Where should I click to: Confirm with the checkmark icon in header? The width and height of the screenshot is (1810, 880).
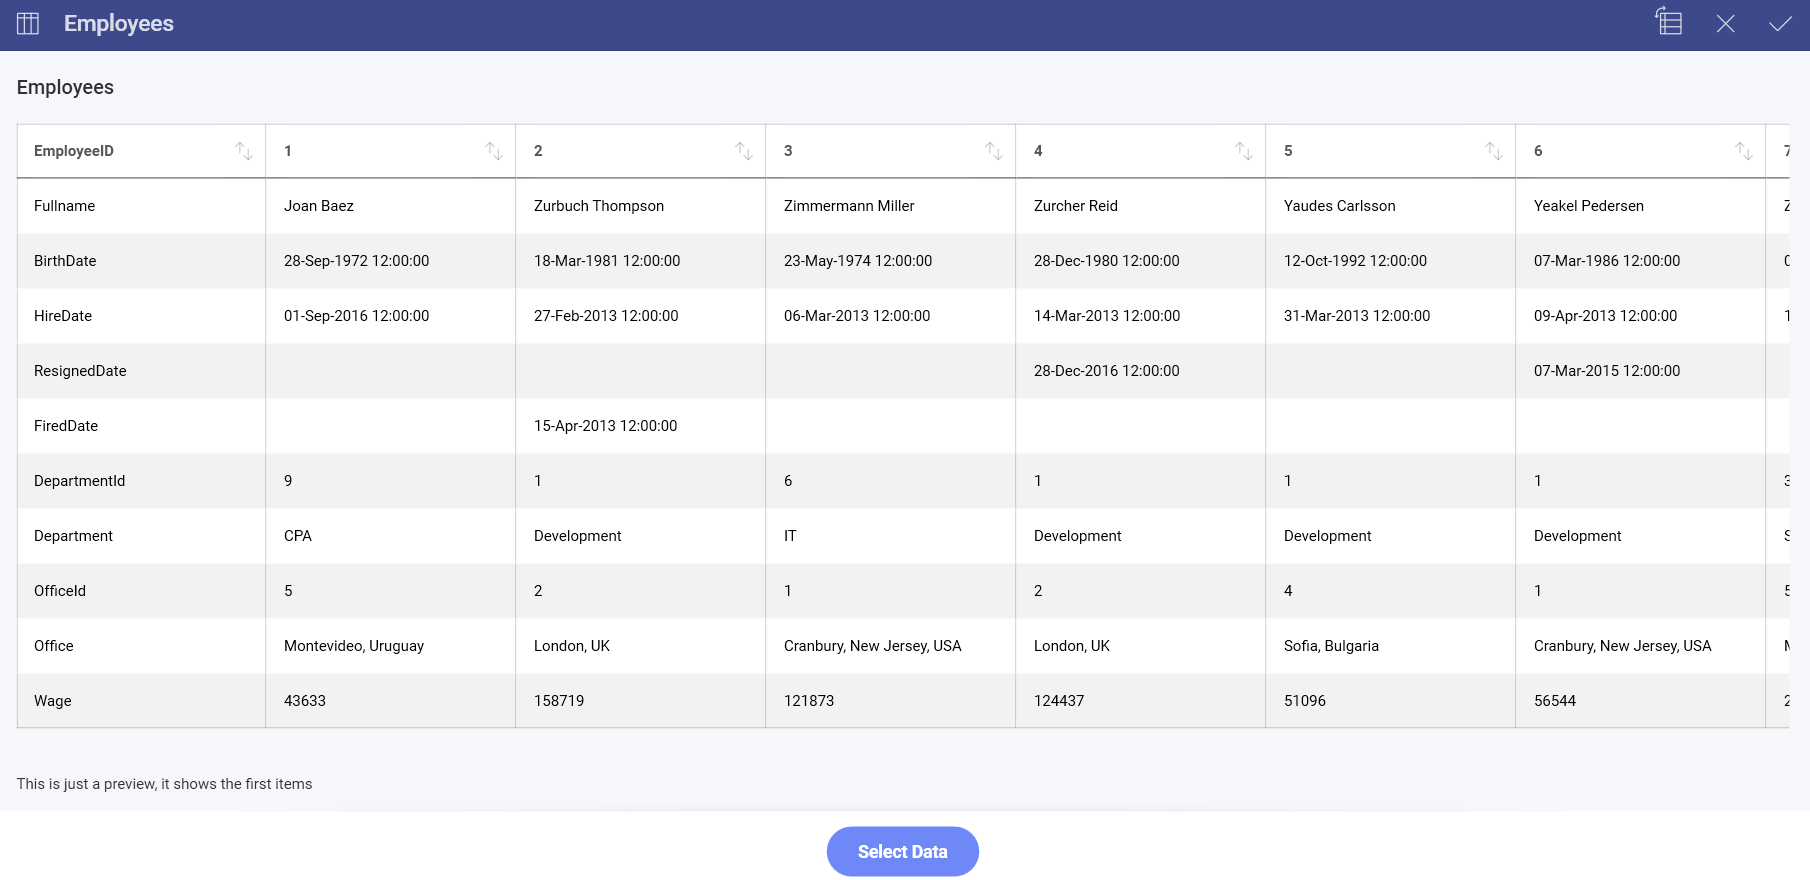tap(1780, 24)
